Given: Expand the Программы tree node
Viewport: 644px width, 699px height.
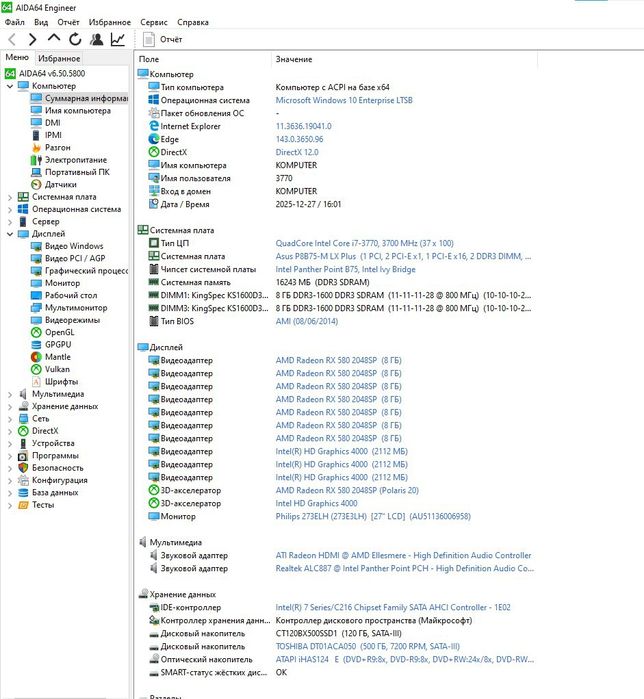Looking at the screenshot, I should tap(10, 456).
